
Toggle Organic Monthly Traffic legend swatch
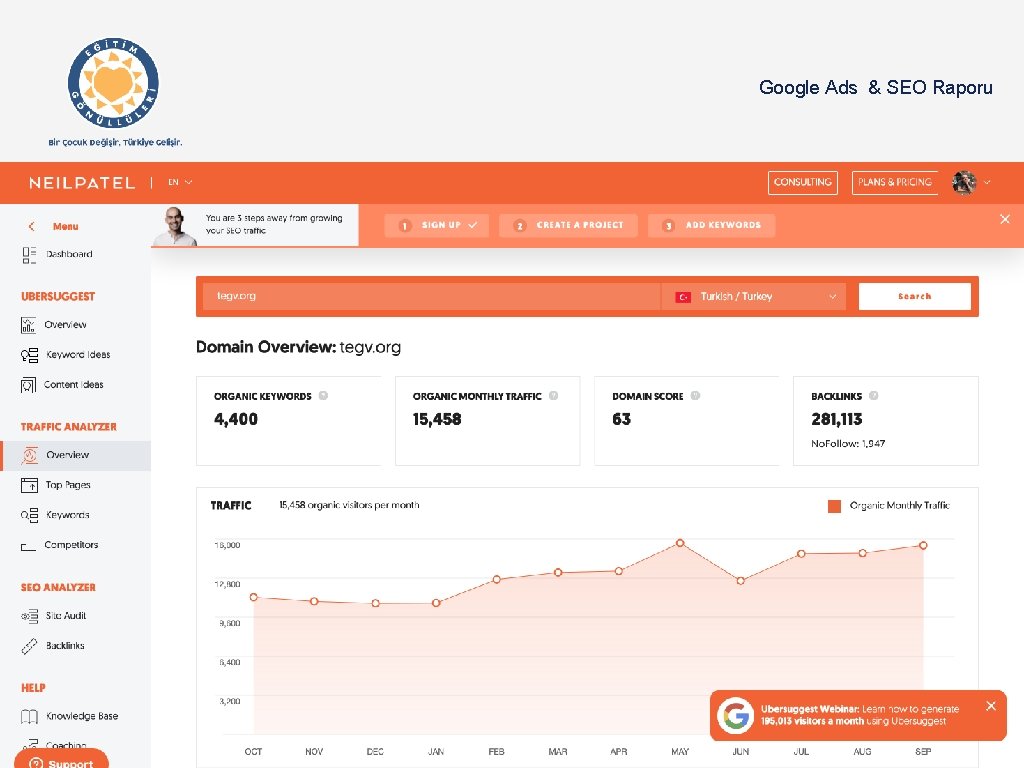tap(834, 506)
